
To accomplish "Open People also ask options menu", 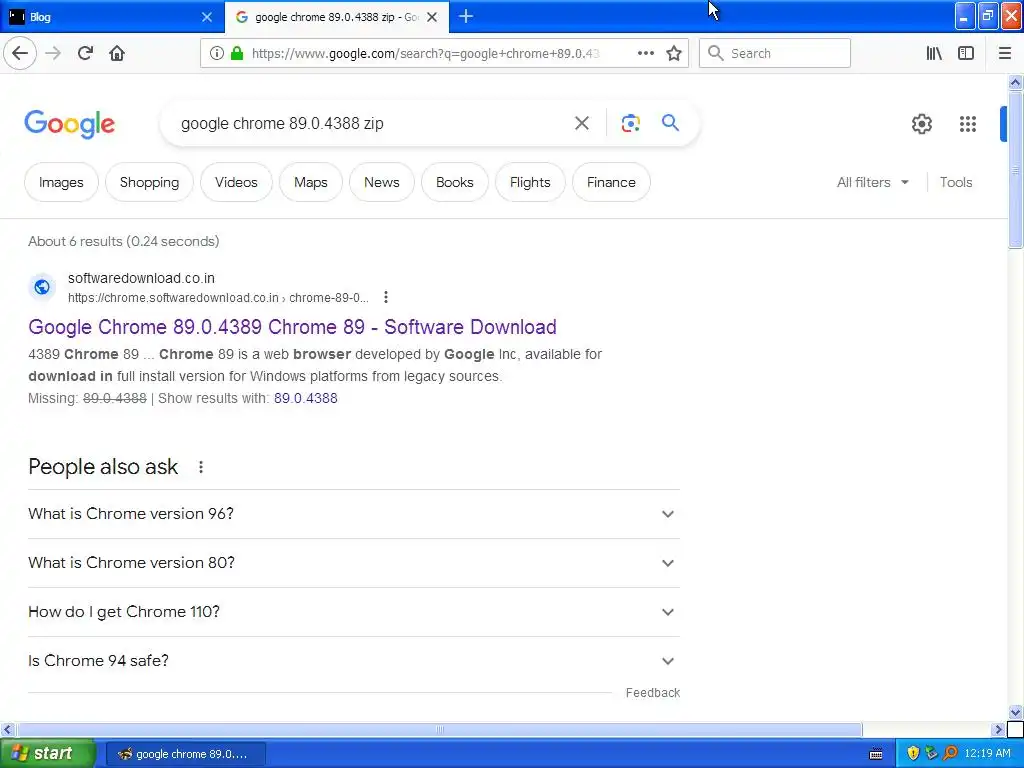I will tap(201, 467).
